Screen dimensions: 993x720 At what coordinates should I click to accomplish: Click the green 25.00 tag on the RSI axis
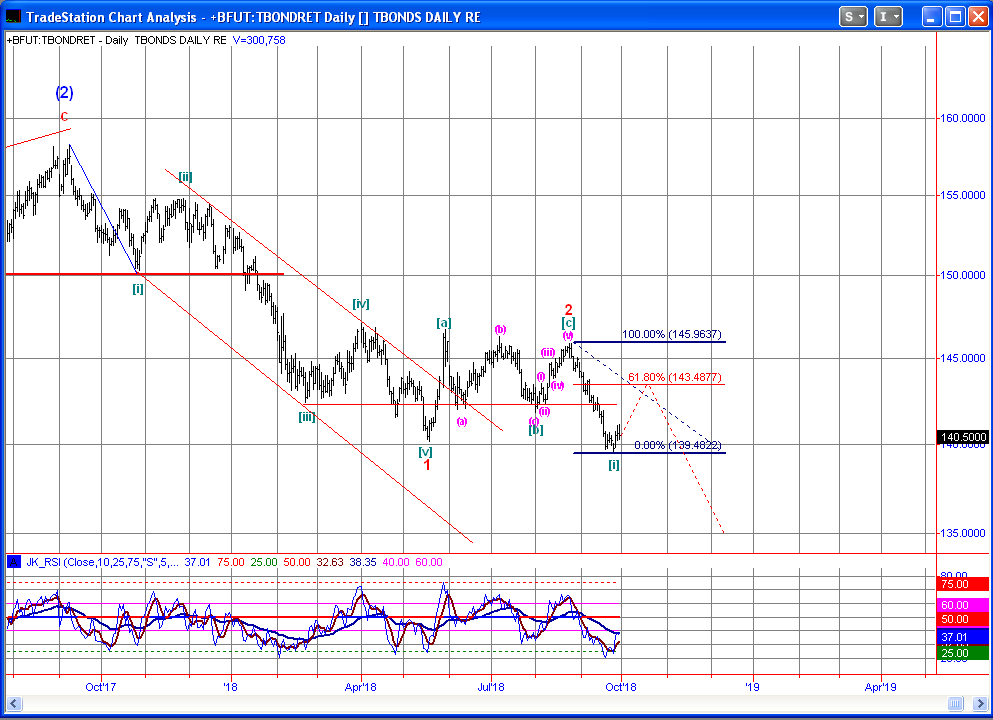(x=963, y=653)
